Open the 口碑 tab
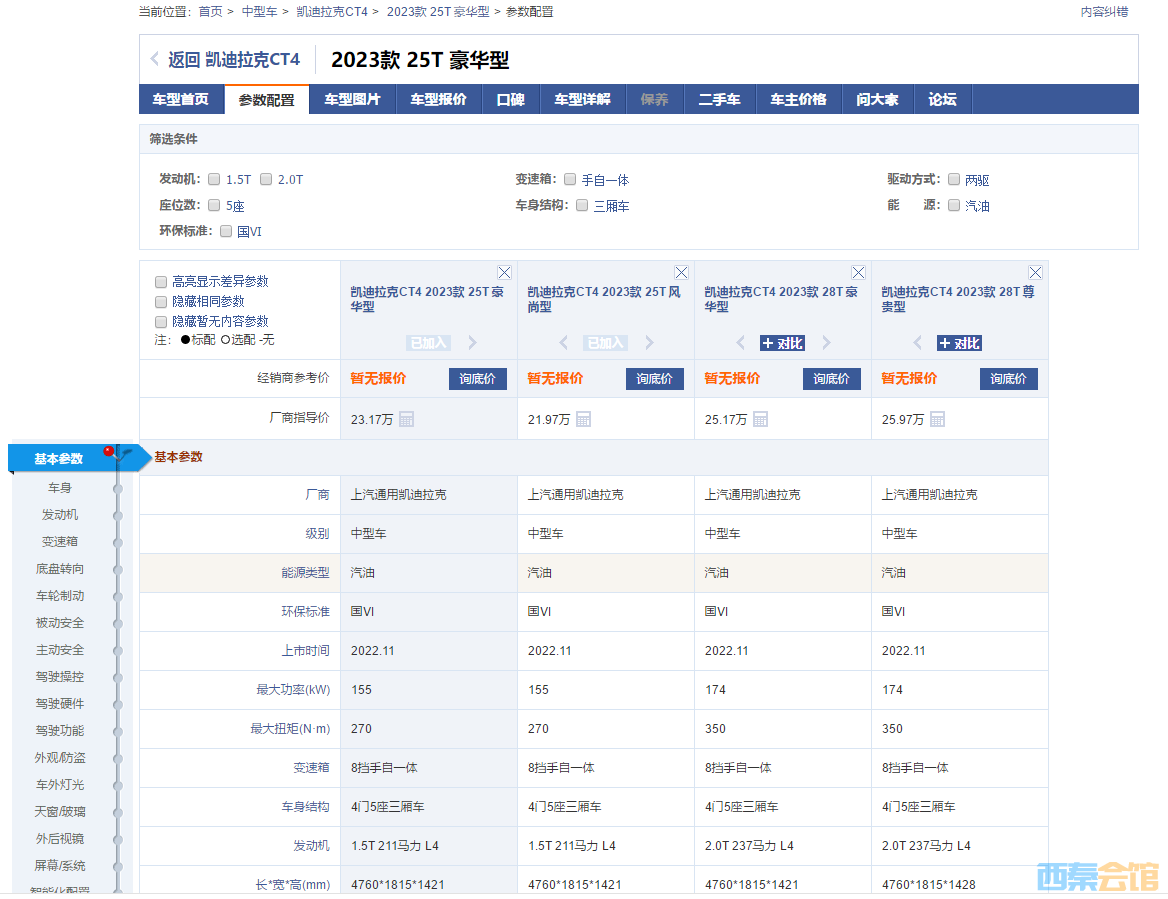 510,99
